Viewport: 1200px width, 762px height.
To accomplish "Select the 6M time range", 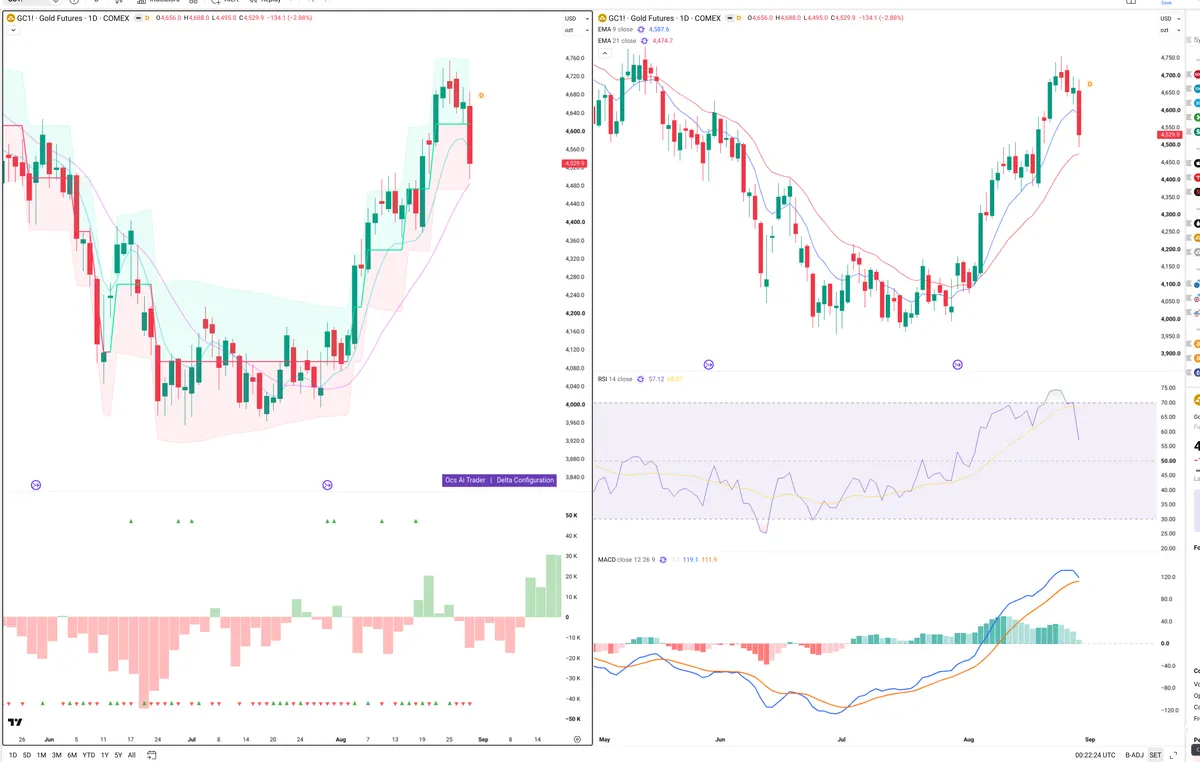I will click(x=72, y=755).
